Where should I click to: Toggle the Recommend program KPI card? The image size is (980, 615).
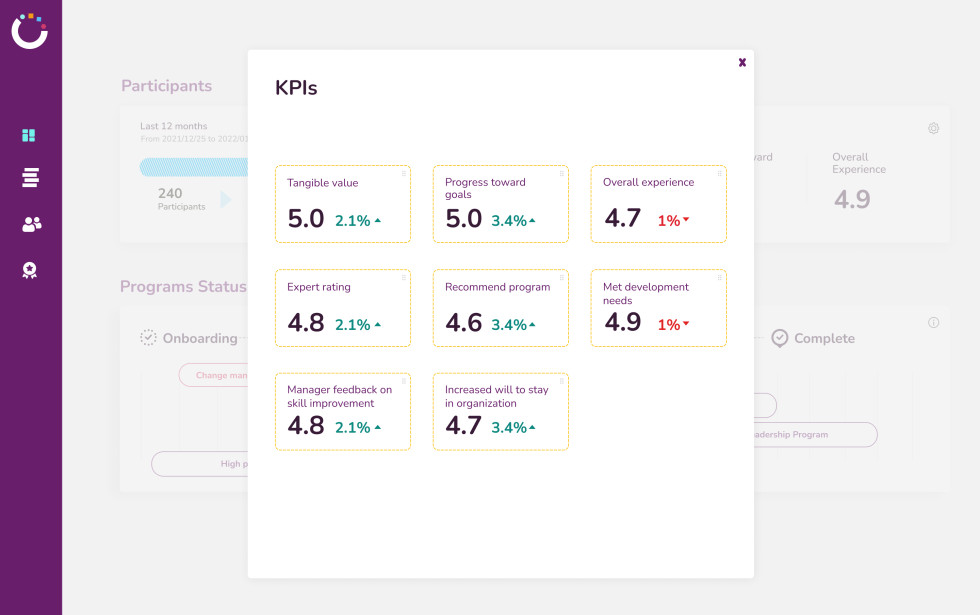[500, 308]
